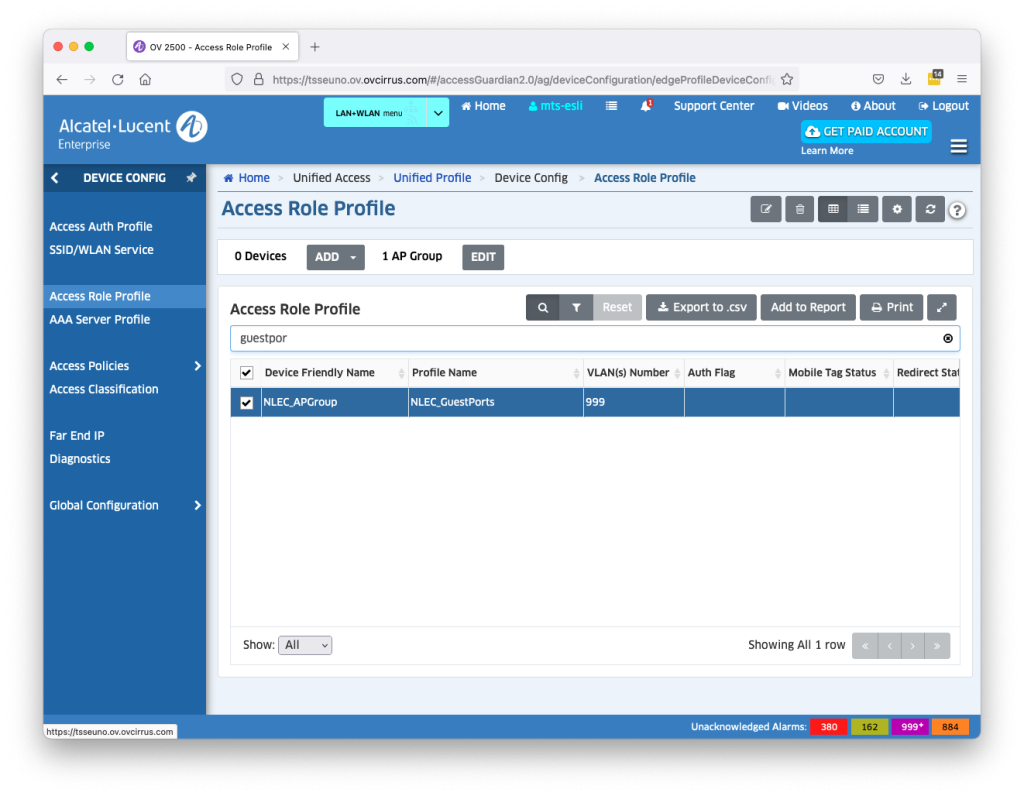
Task: Click the red 380 alarms badge
Action: (828, 727)
